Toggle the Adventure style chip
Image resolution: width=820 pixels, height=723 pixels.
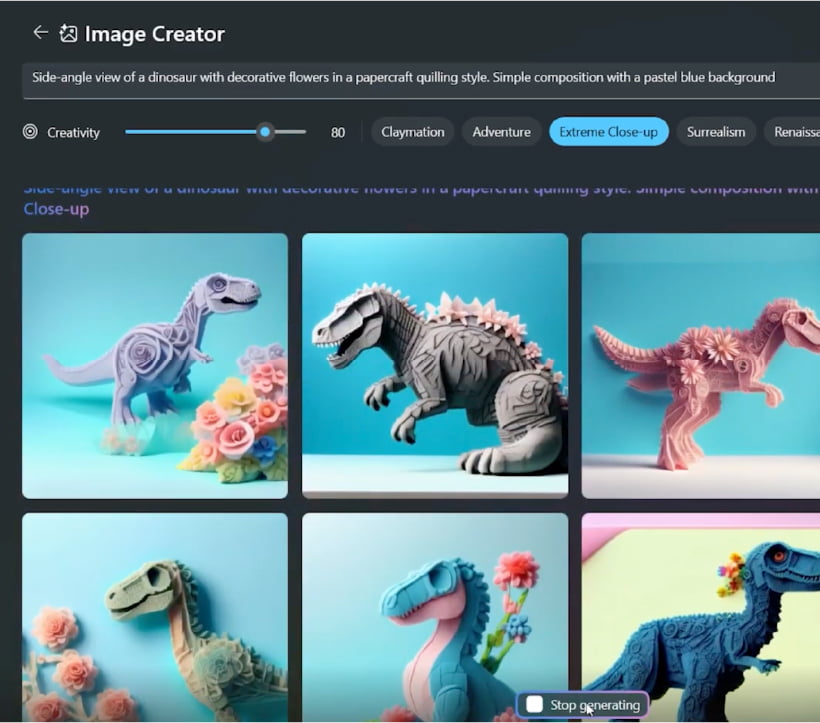501,132
